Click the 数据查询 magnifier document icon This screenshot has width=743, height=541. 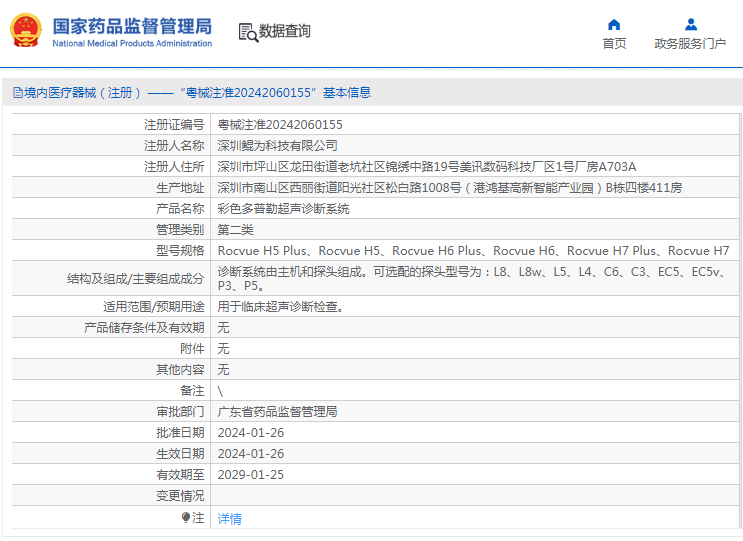248,32
